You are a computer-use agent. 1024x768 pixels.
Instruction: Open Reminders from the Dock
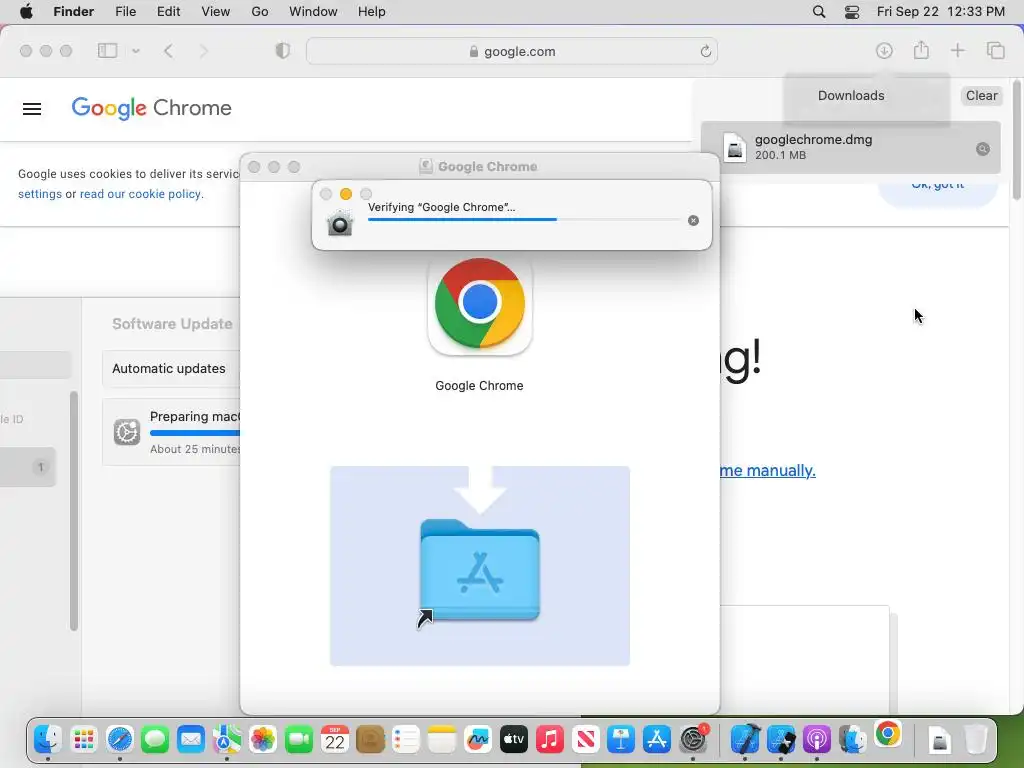406,739
